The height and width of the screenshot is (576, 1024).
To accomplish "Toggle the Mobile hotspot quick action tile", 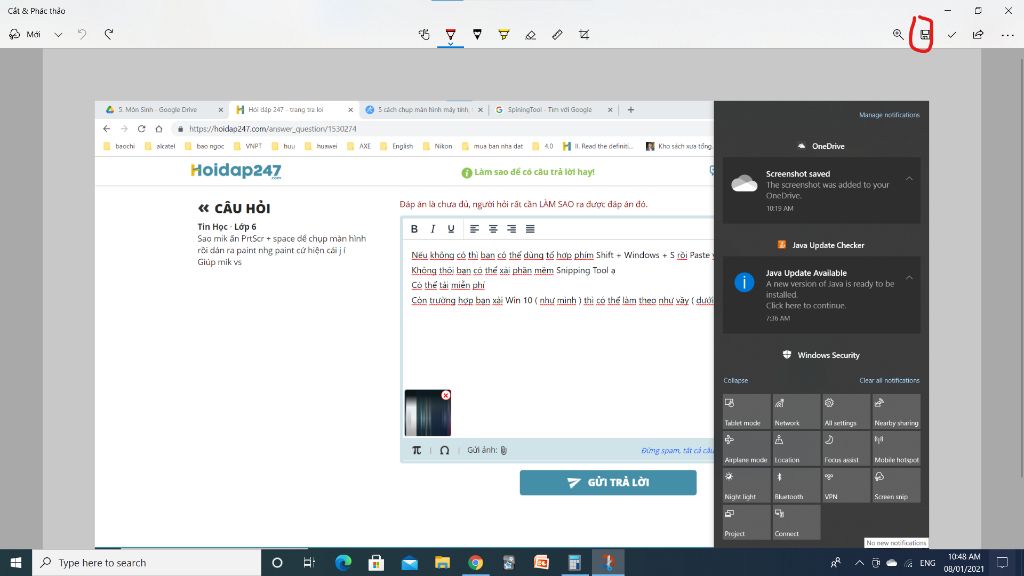I will (896, 448).
